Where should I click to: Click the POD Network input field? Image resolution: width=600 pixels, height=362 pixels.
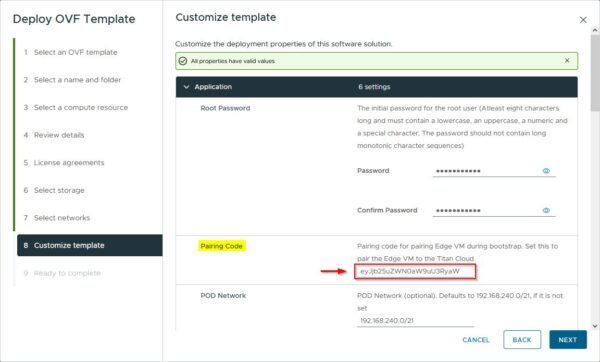415,321
